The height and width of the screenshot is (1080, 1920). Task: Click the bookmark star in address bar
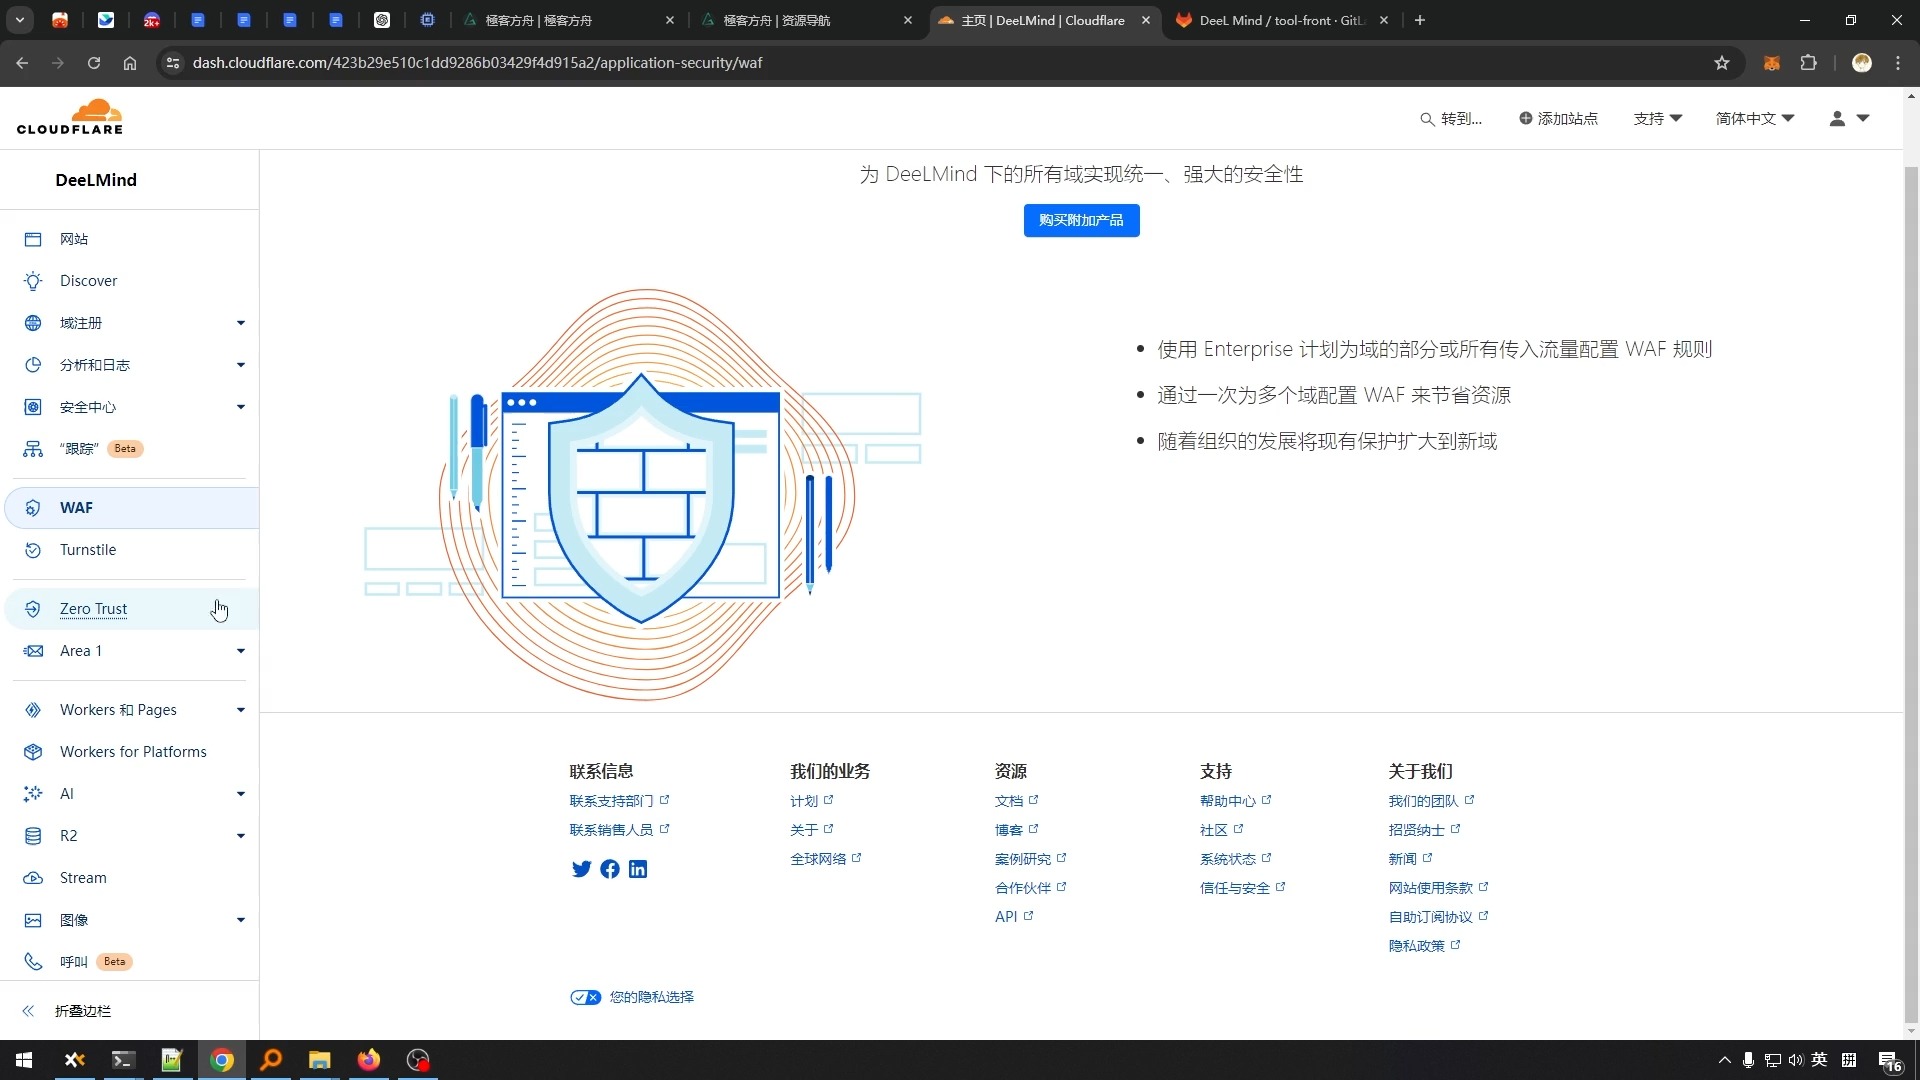click(1721, 63)
